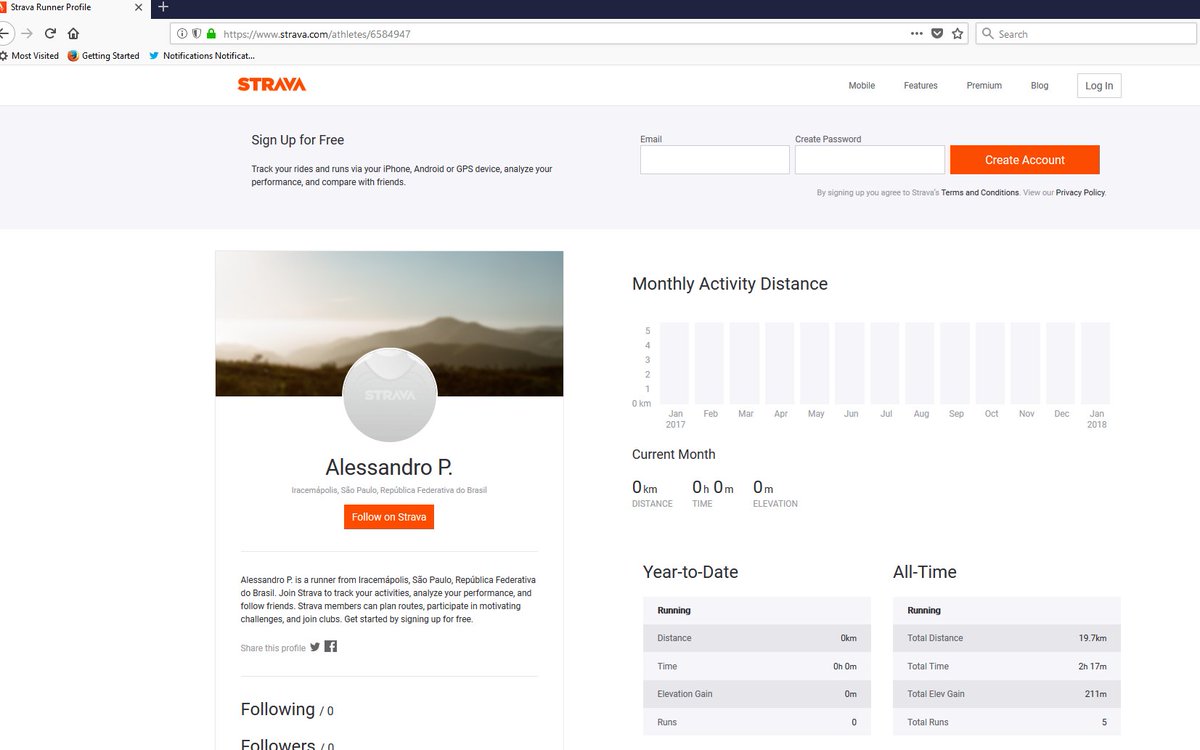Screen dimensions: 1200x750
Task: Click the Pocket save icon
Action: (937, 34)
